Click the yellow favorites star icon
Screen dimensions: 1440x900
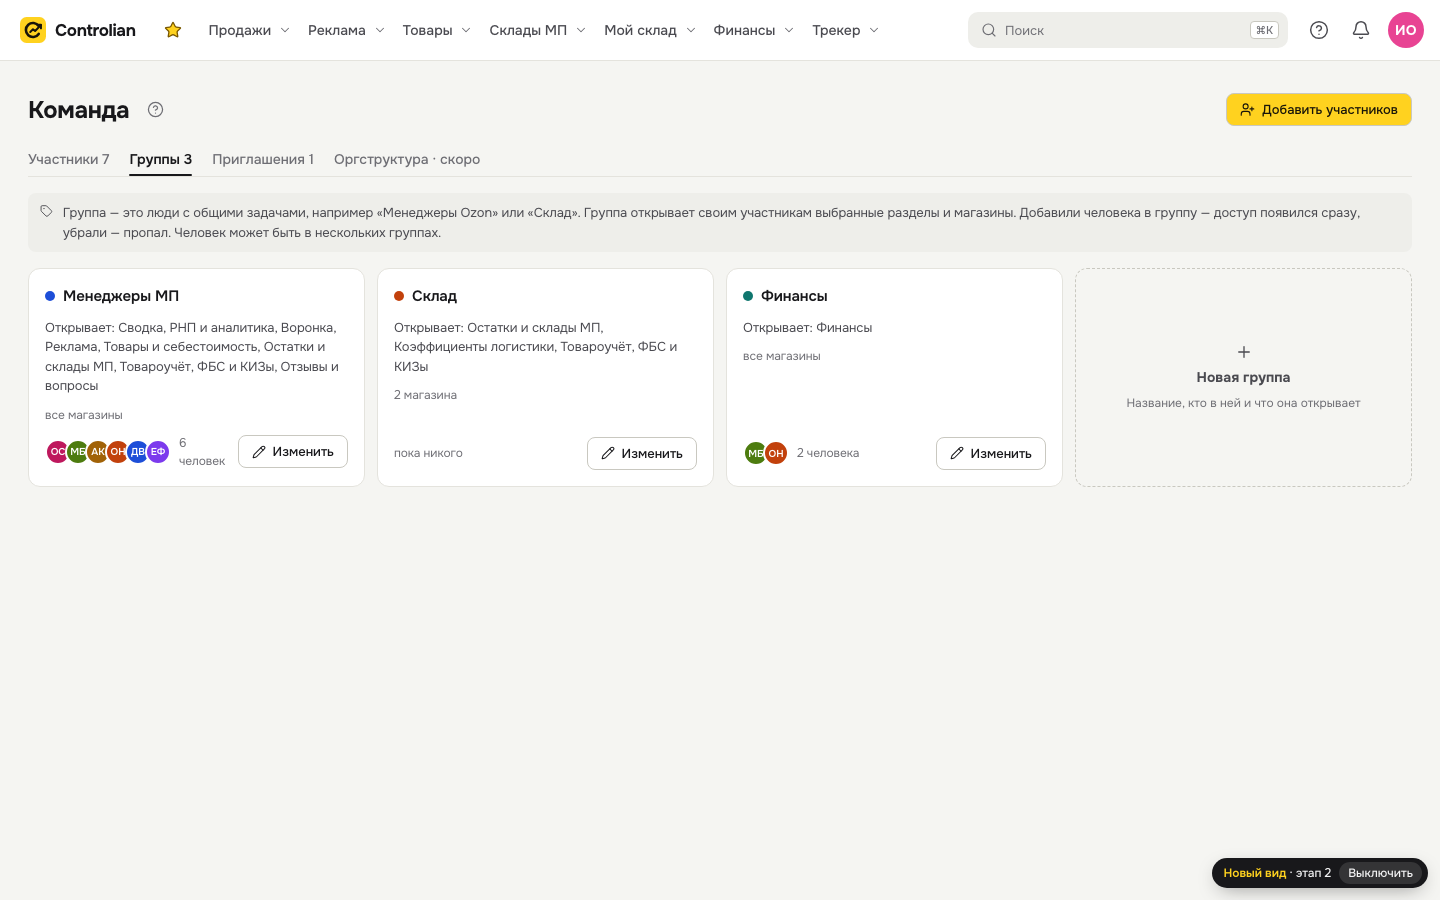(173, 30)
